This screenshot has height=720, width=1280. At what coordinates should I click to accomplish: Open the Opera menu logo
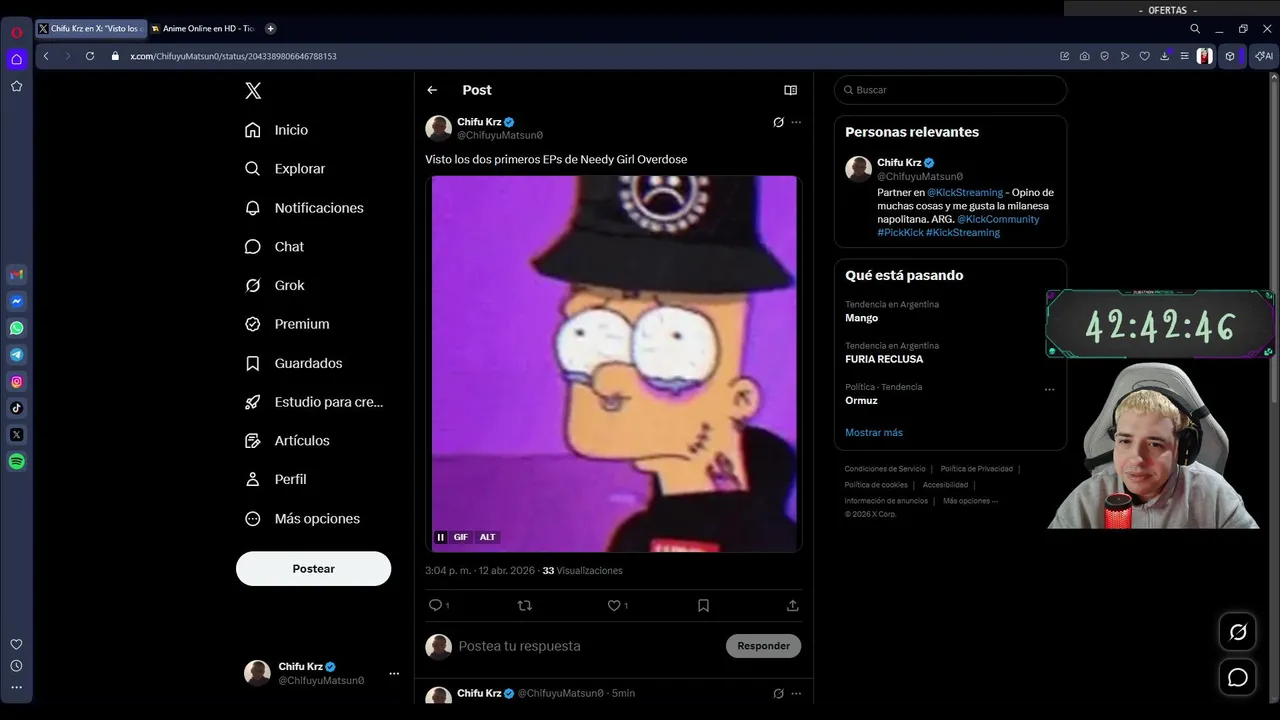17,32
